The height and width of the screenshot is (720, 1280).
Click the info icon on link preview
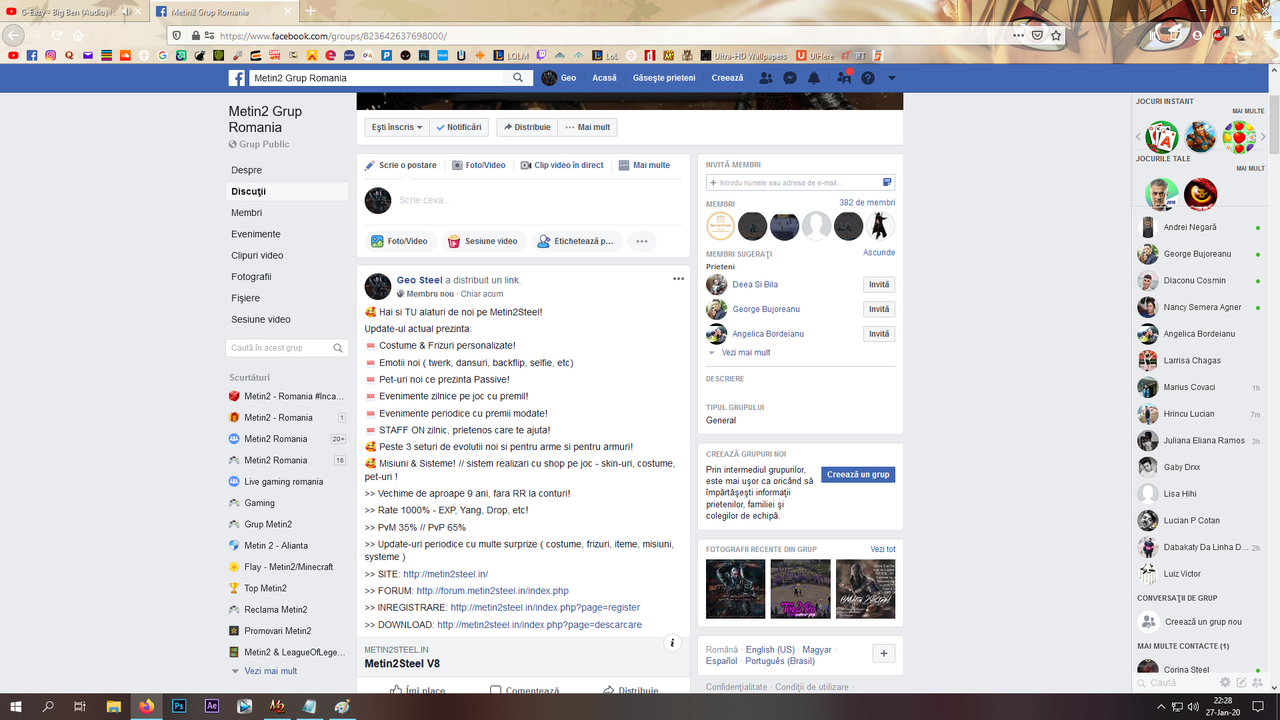point(673,643)
